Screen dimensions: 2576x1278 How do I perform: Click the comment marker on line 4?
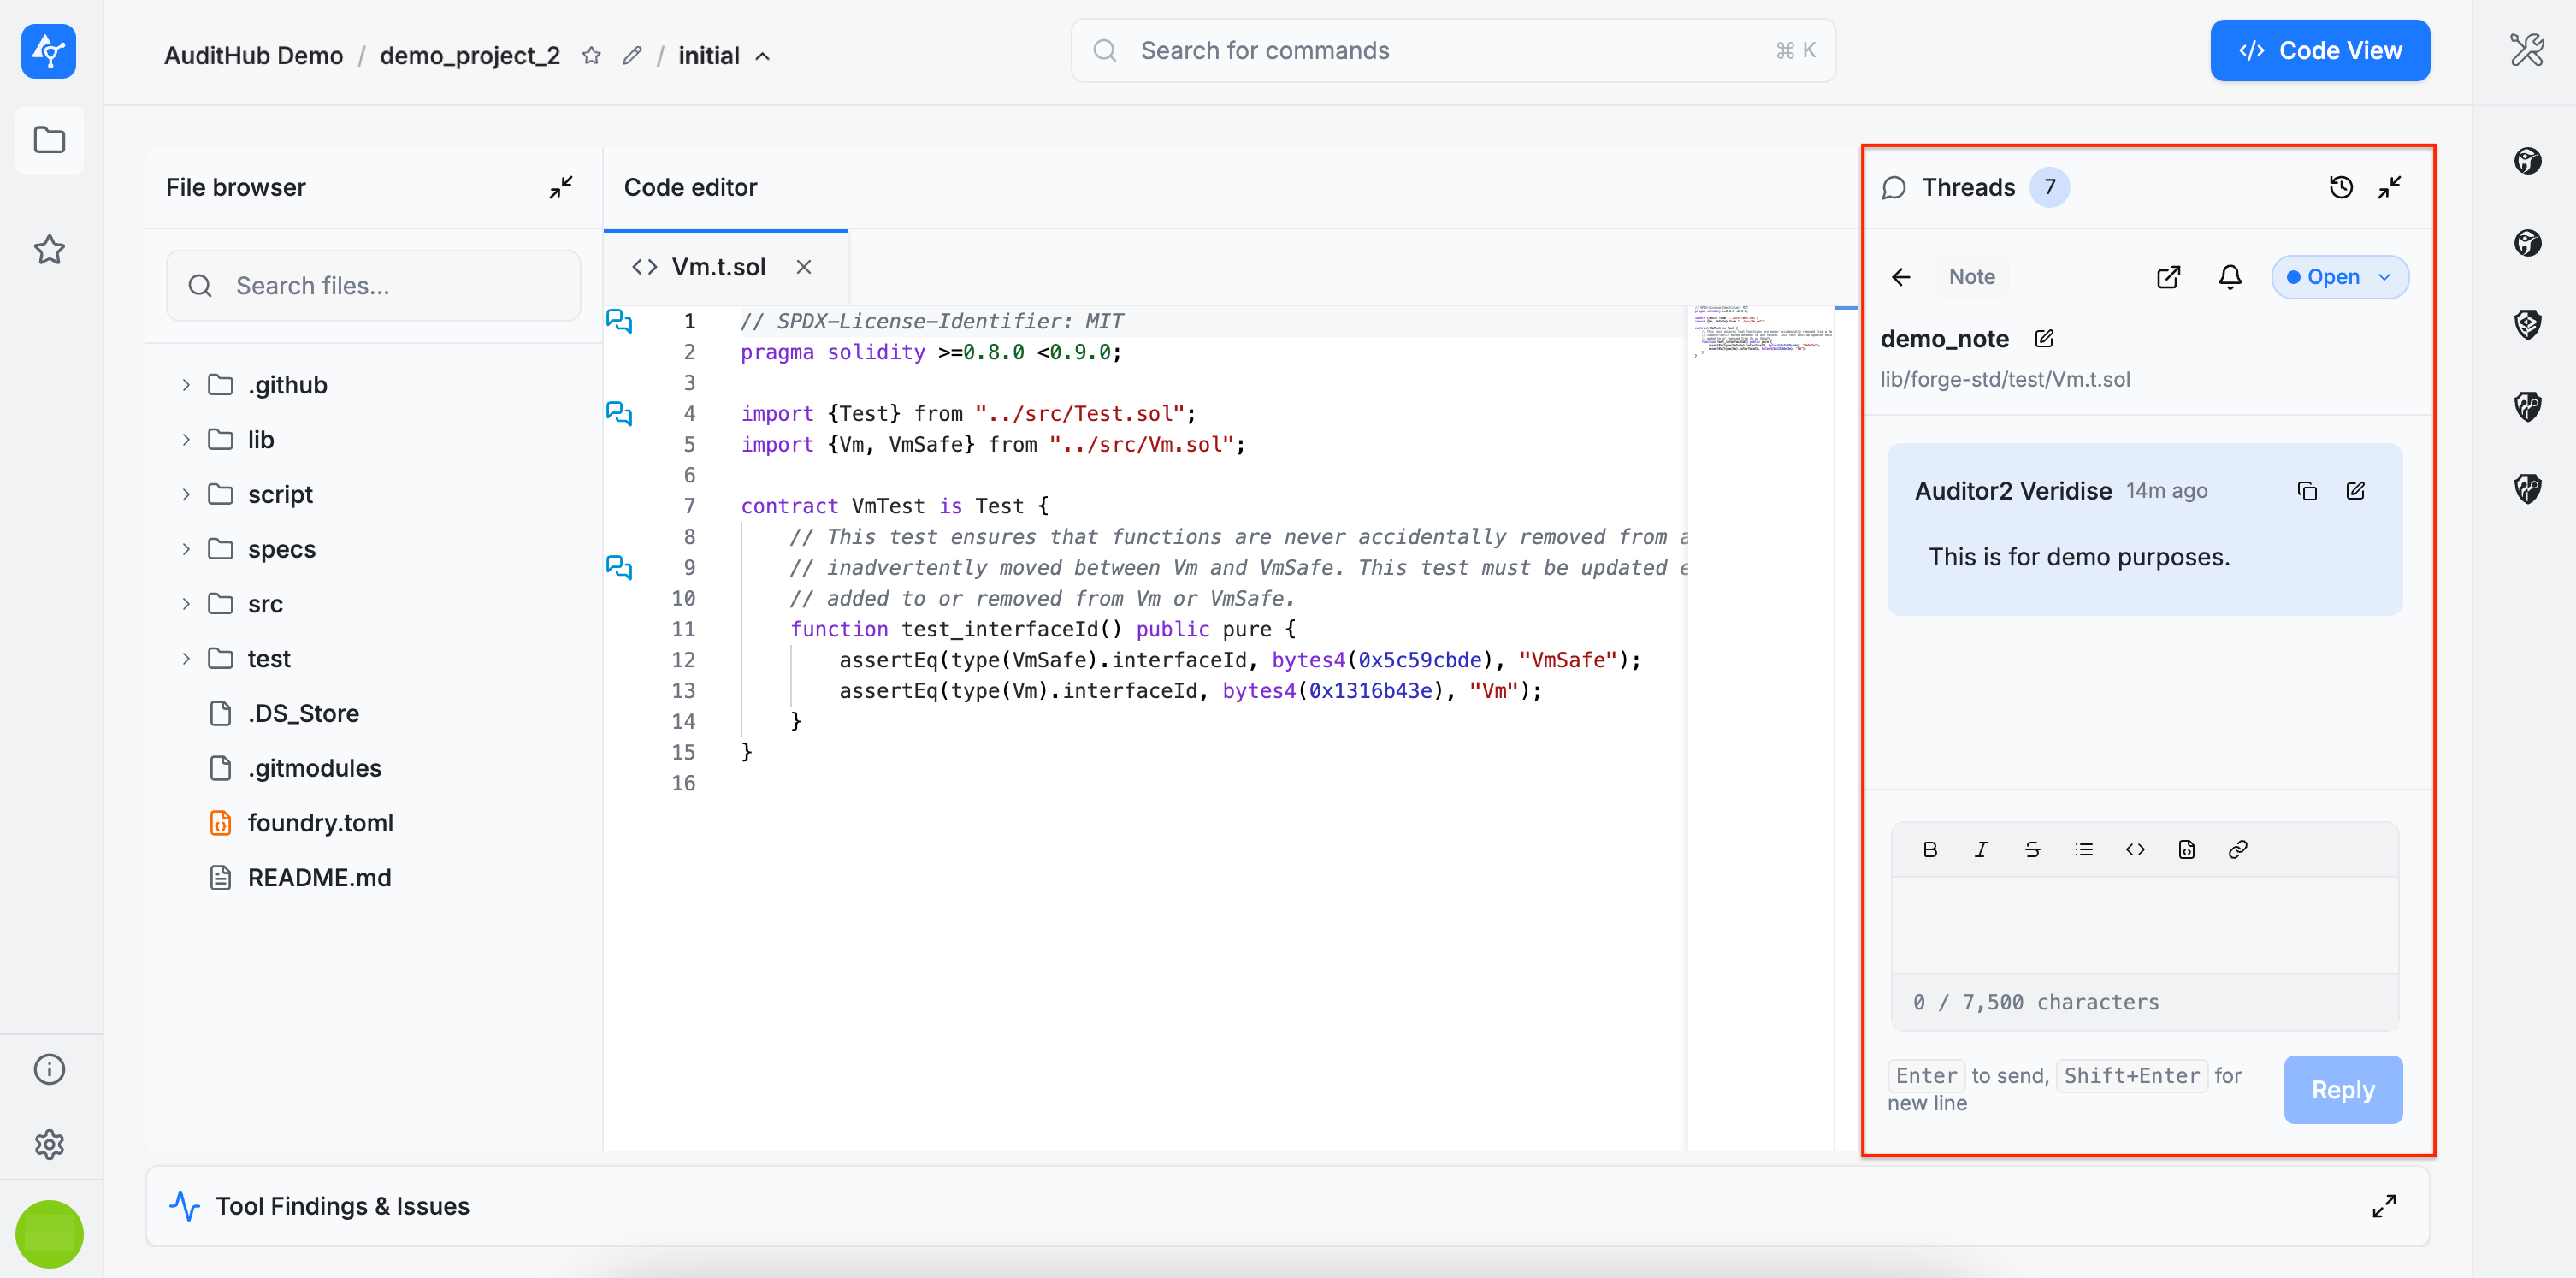[x=619, y=413]
